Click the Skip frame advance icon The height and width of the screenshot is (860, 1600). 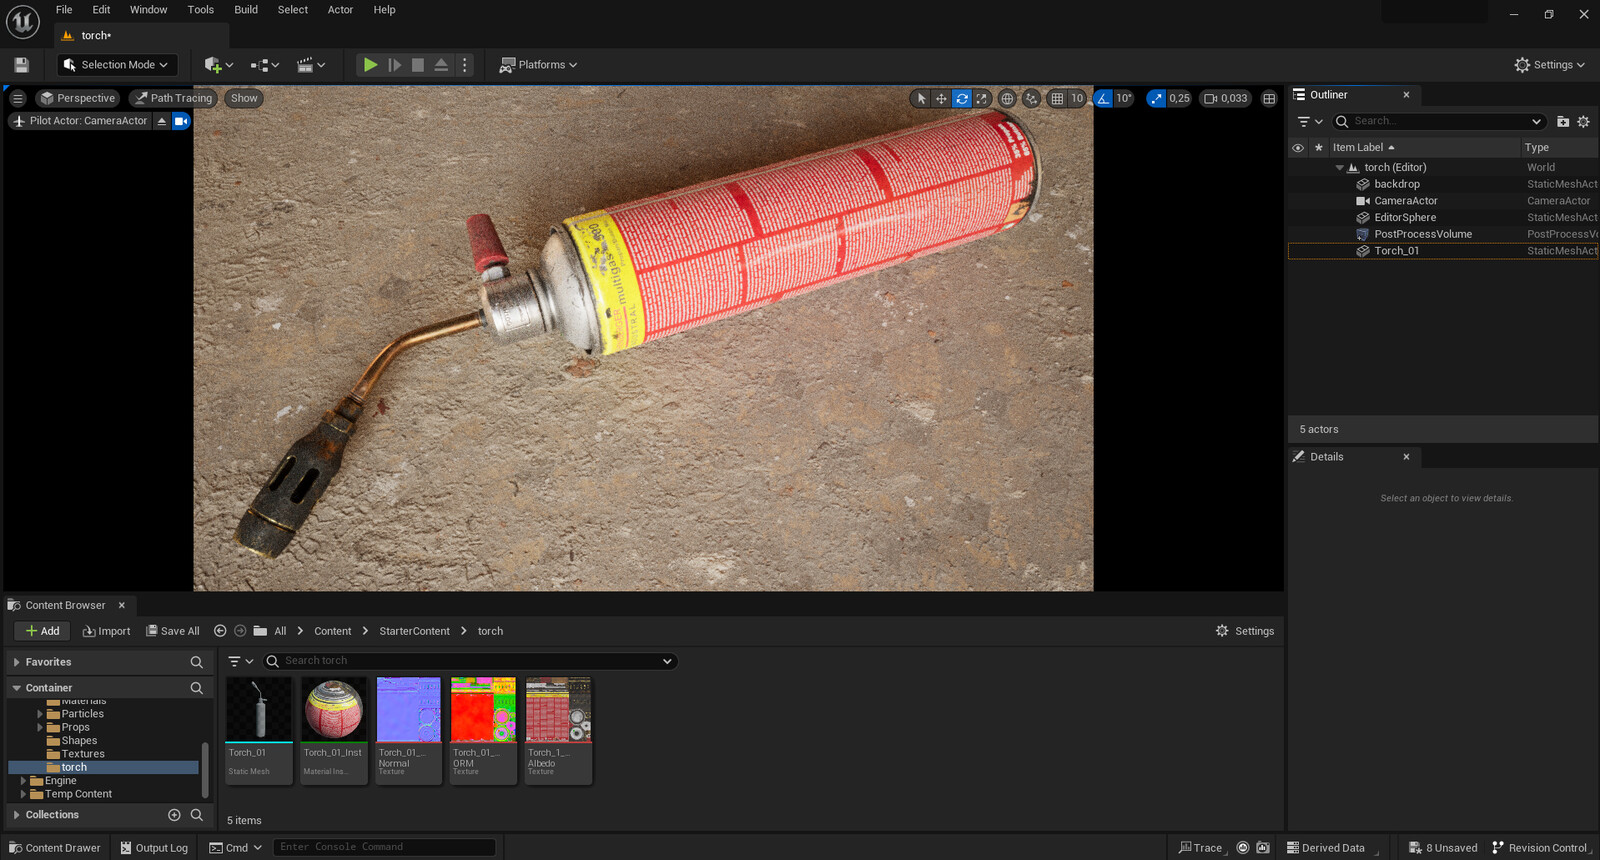click(395, 65)
